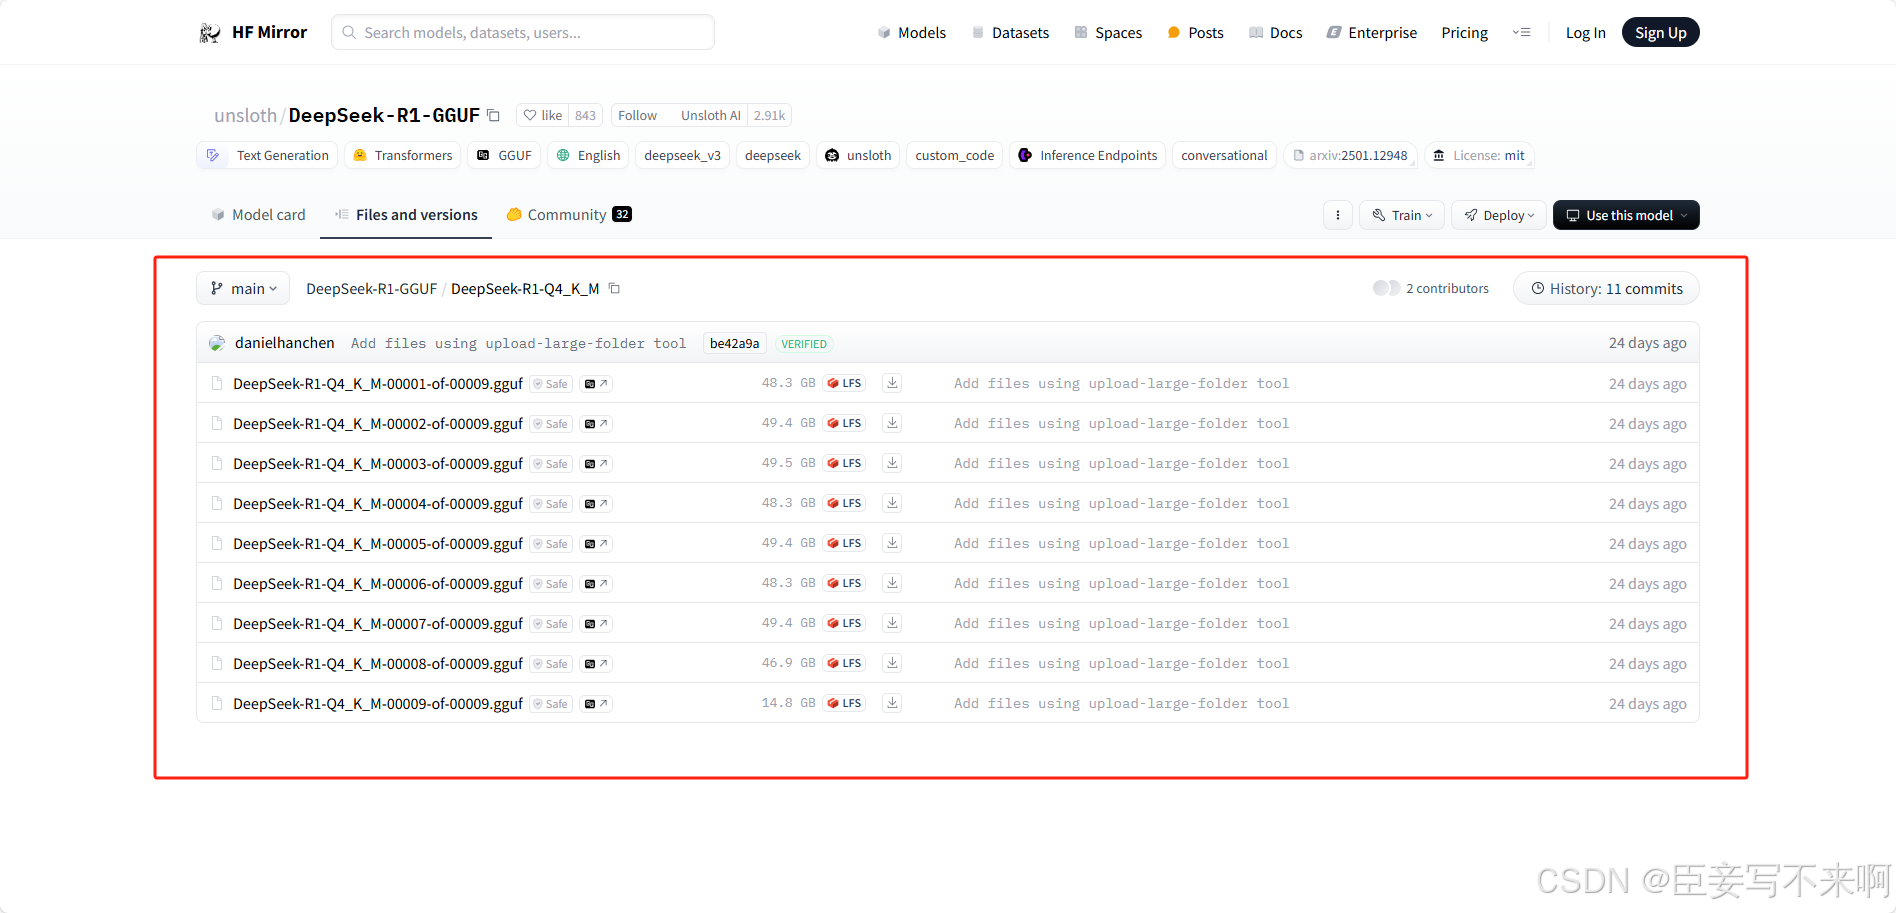Download DeepSeek-R1-Q4_K_M-00004-of-00009.gguf file

pyautogui.click(x=892, y=503)
